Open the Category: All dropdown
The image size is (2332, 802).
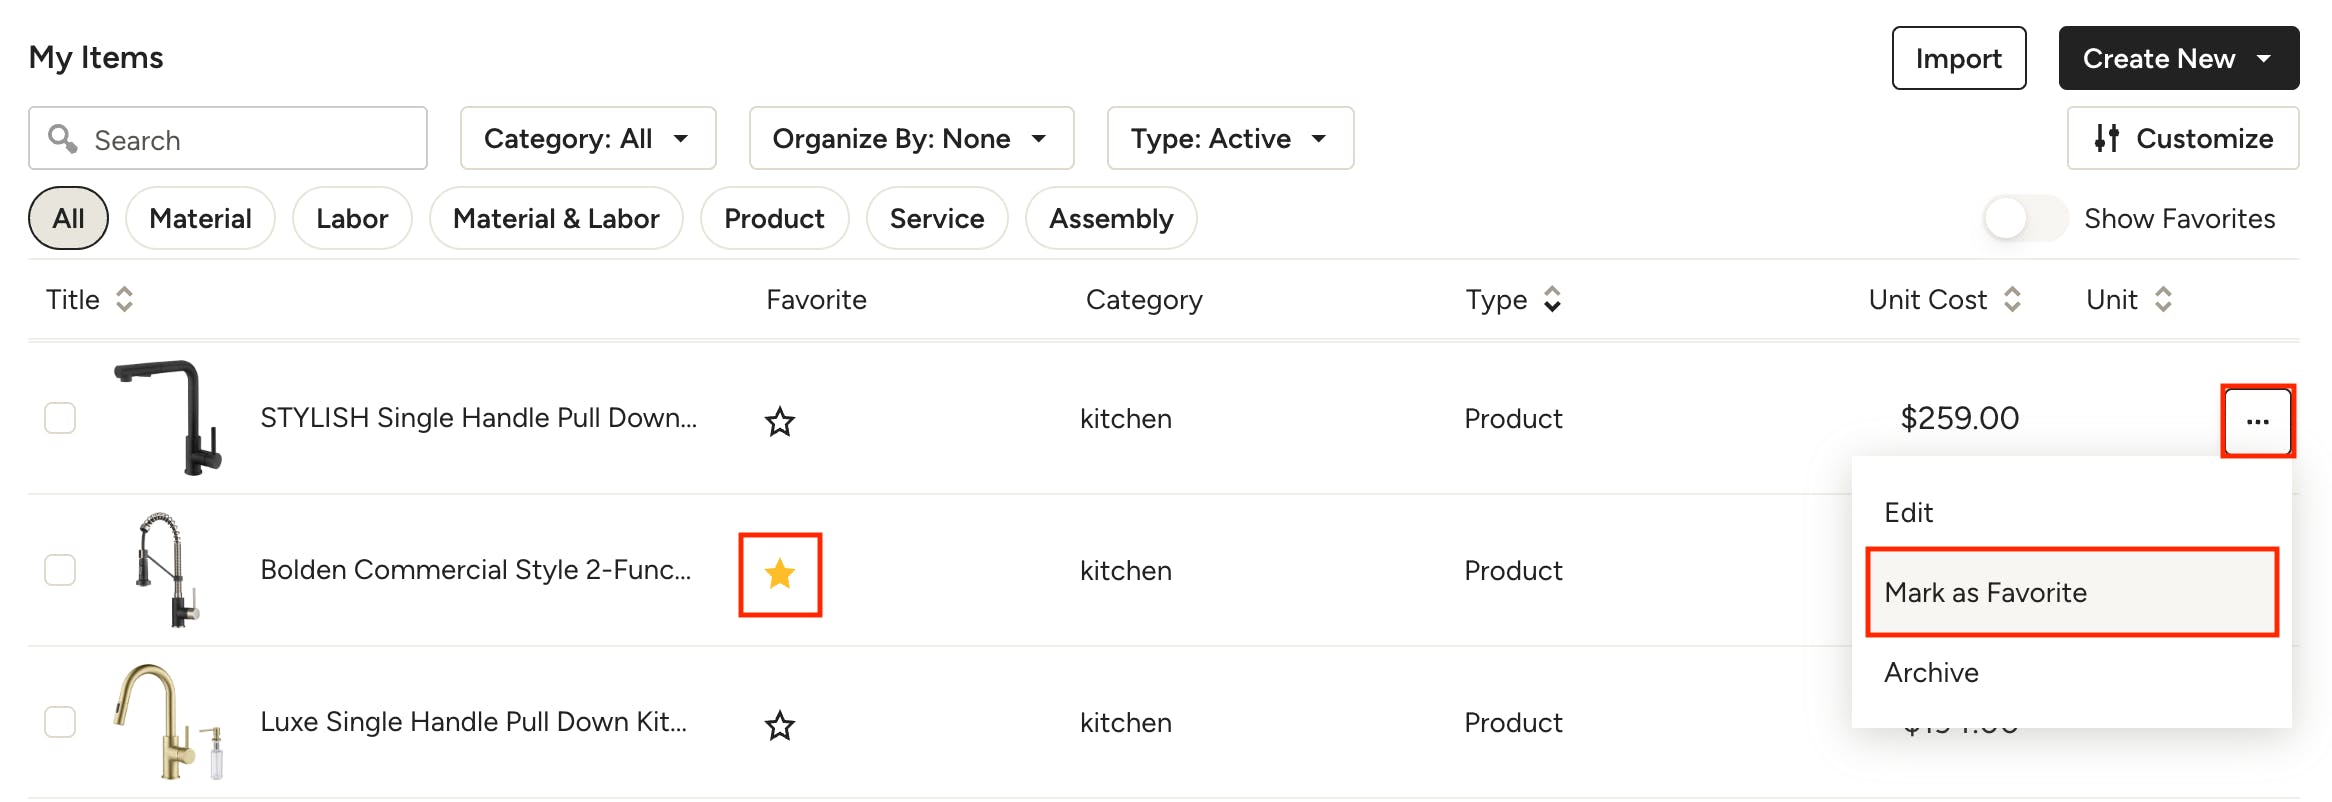click(x=588, y=138)
